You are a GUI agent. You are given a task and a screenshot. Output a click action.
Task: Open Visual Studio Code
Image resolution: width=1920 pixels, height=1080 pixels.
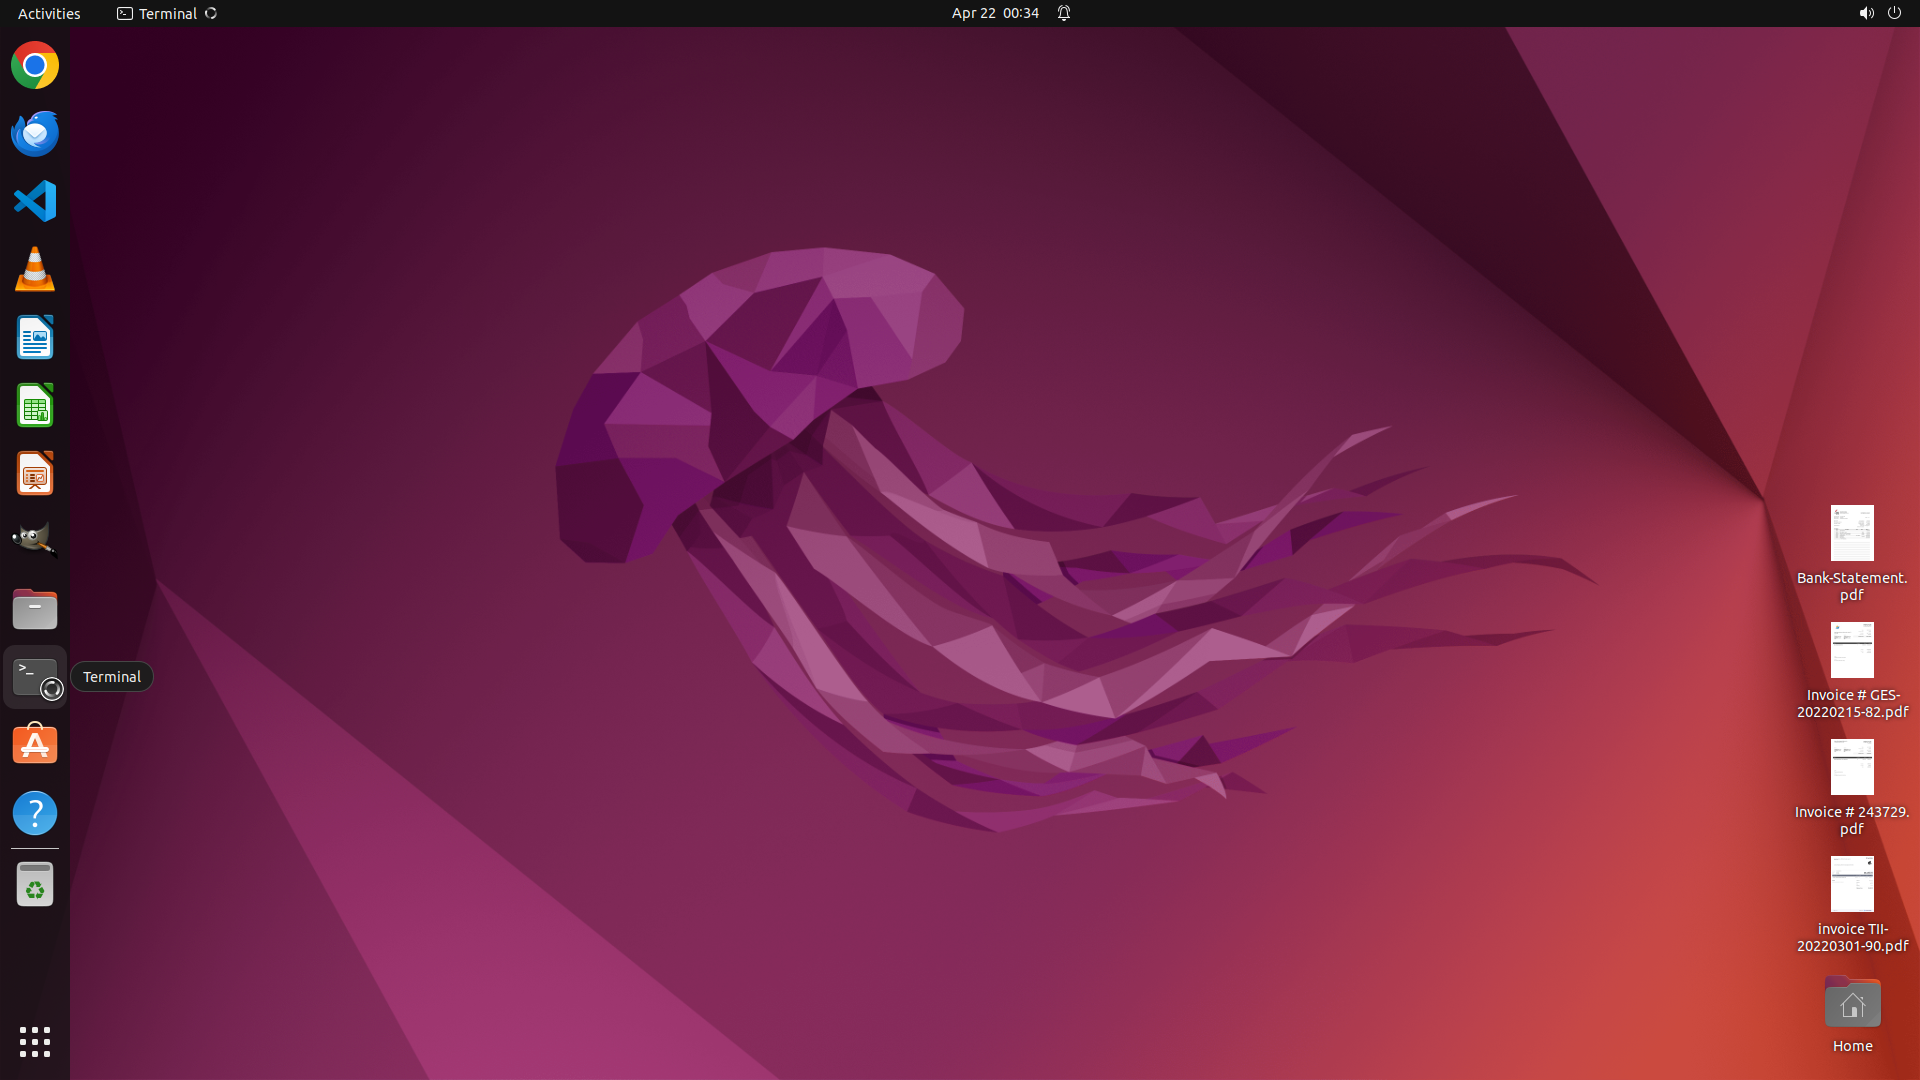tap(35, 201)
